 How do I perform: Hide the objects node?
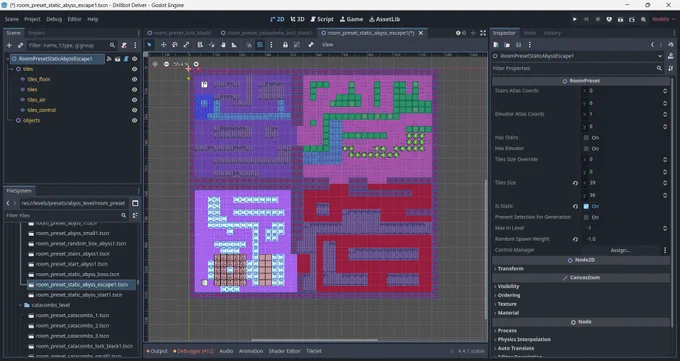tap(134, 121)
